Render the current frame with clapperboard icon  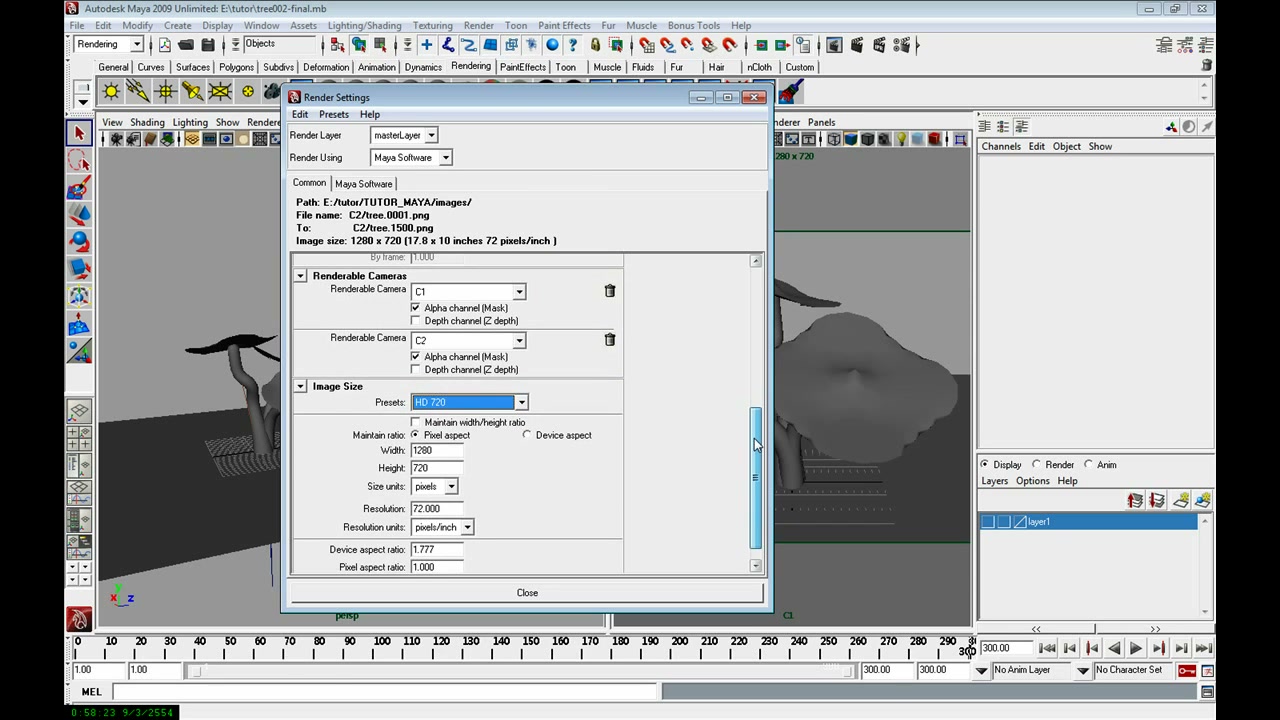click(x=857, y=45)
